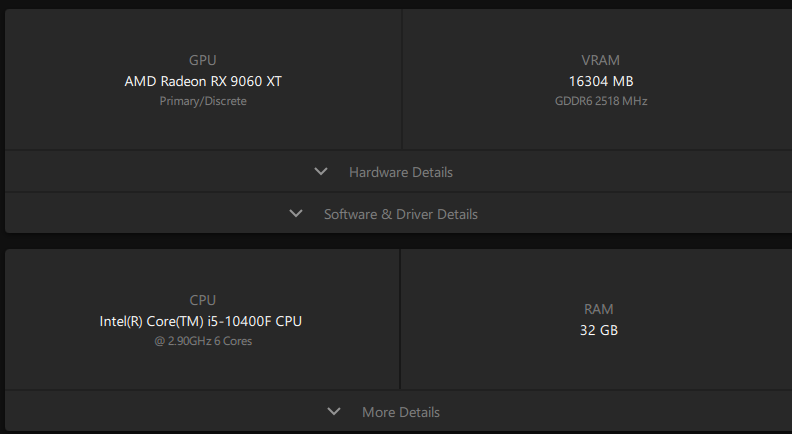Click the GDDR6 2518 MHz text
The image size is (792, 434).
pyautogui.click(x=601, y=101)
